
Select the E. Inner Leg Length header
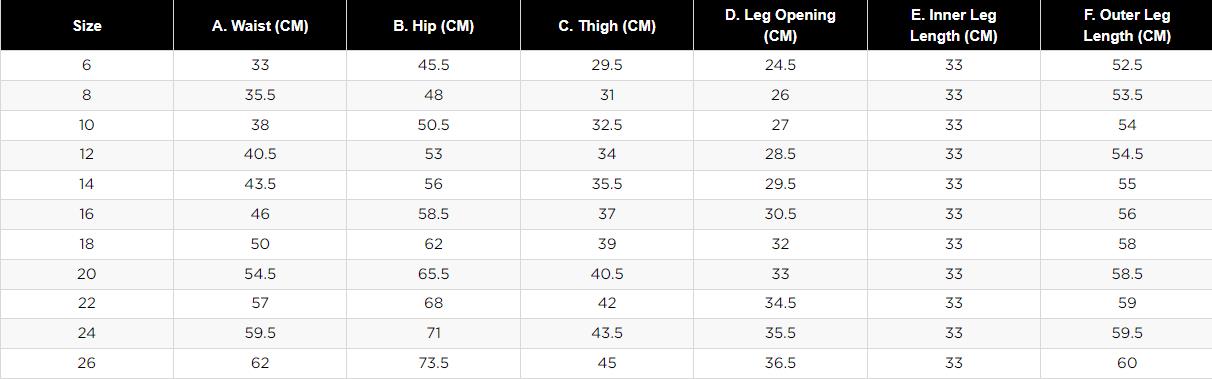click(x=953, y=26)
